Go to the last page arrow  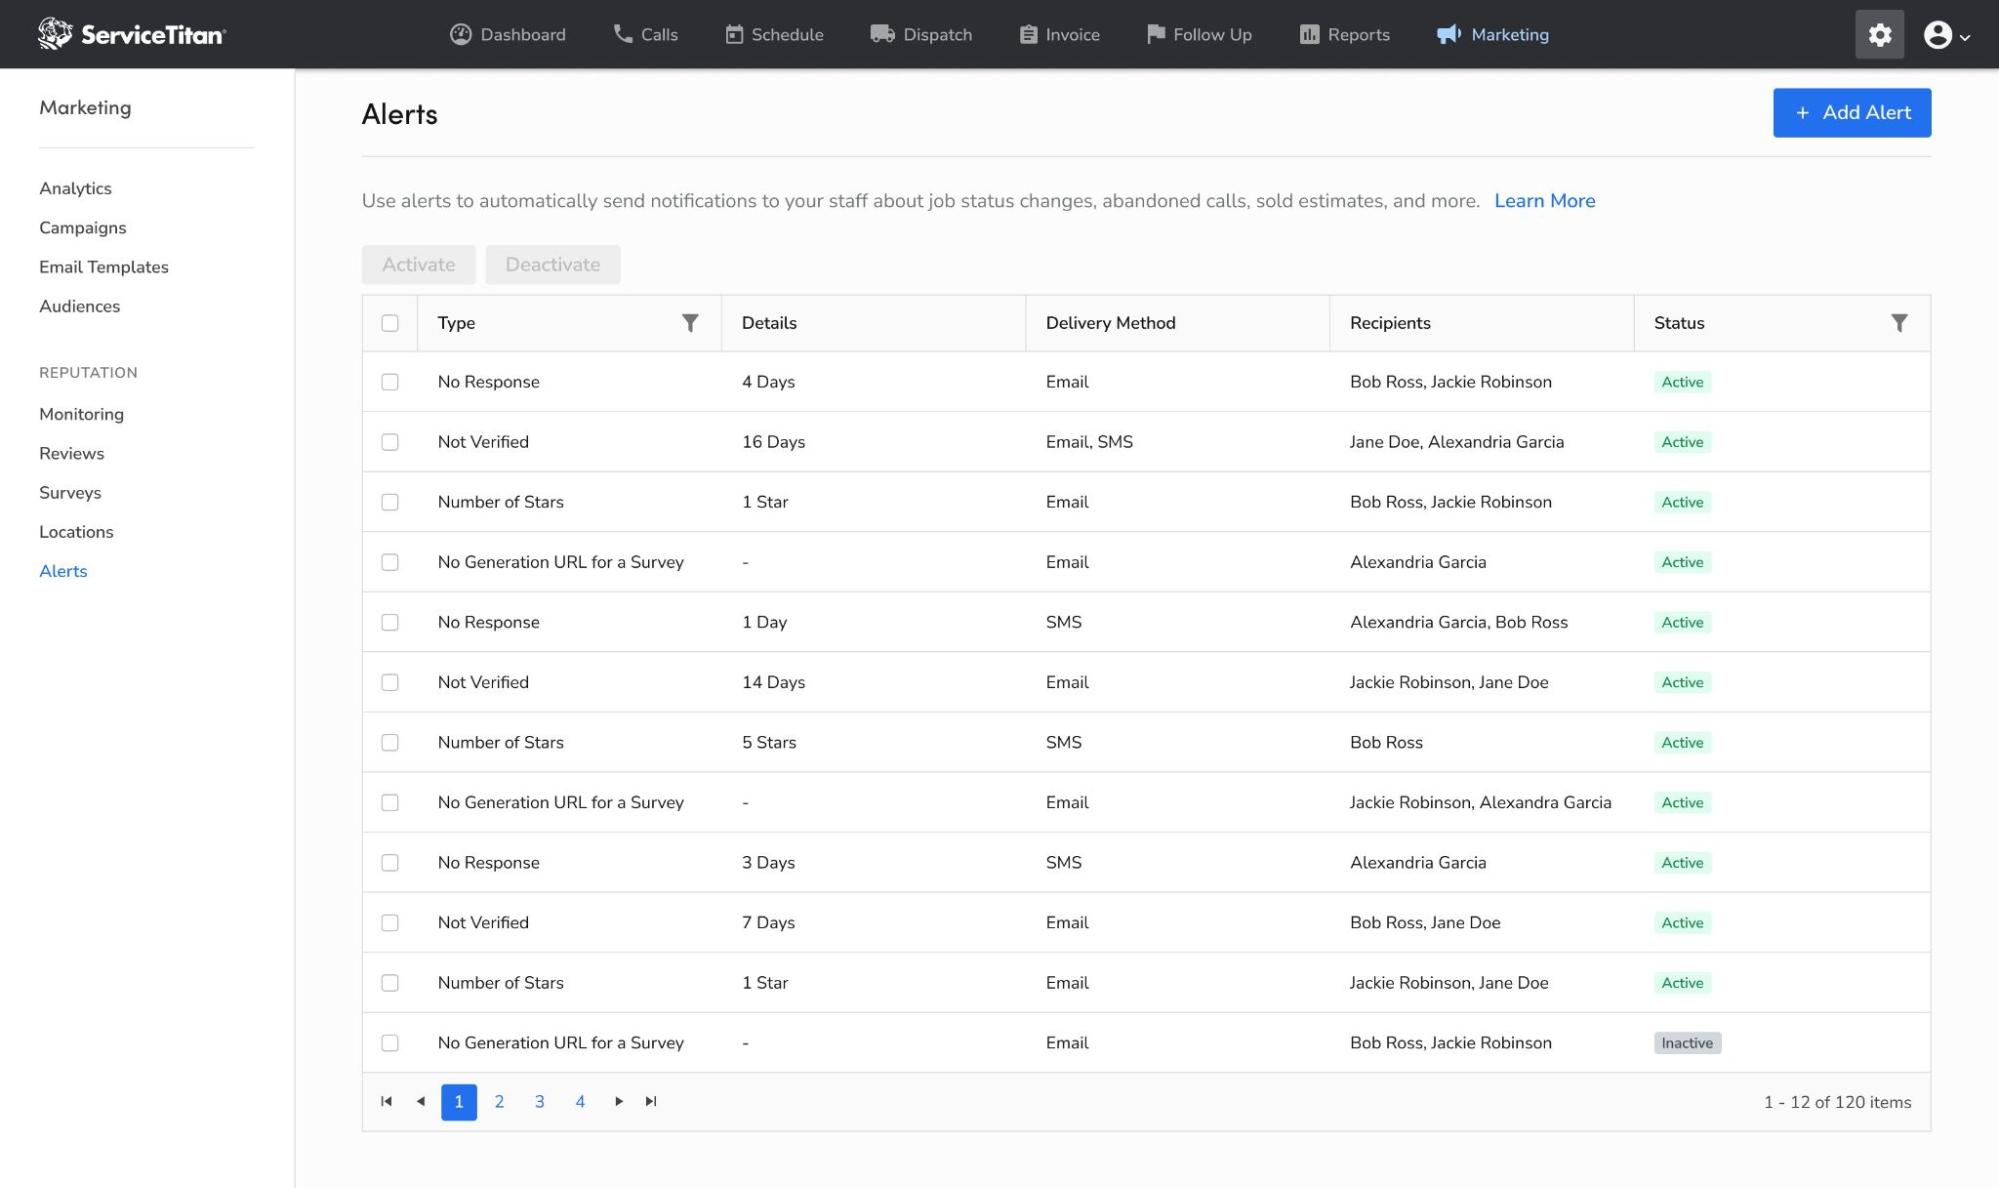click(x=651, y=1101)
